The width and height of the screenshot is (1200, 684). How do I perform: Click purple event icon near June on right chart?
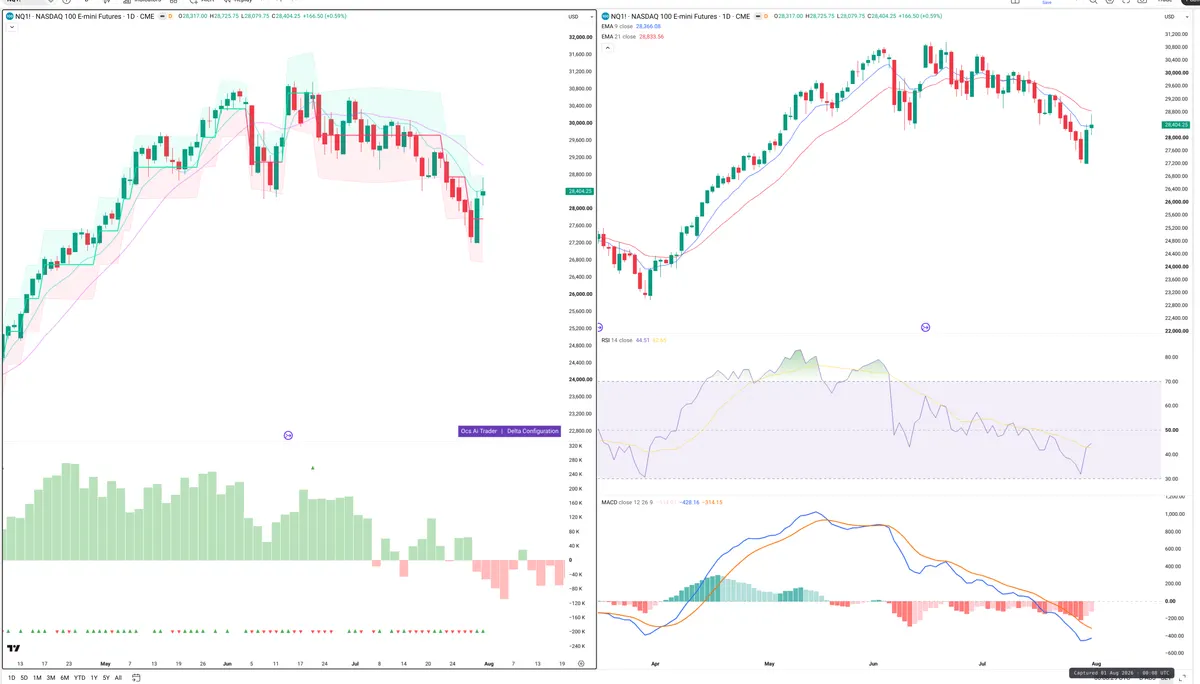coord(925,327)
